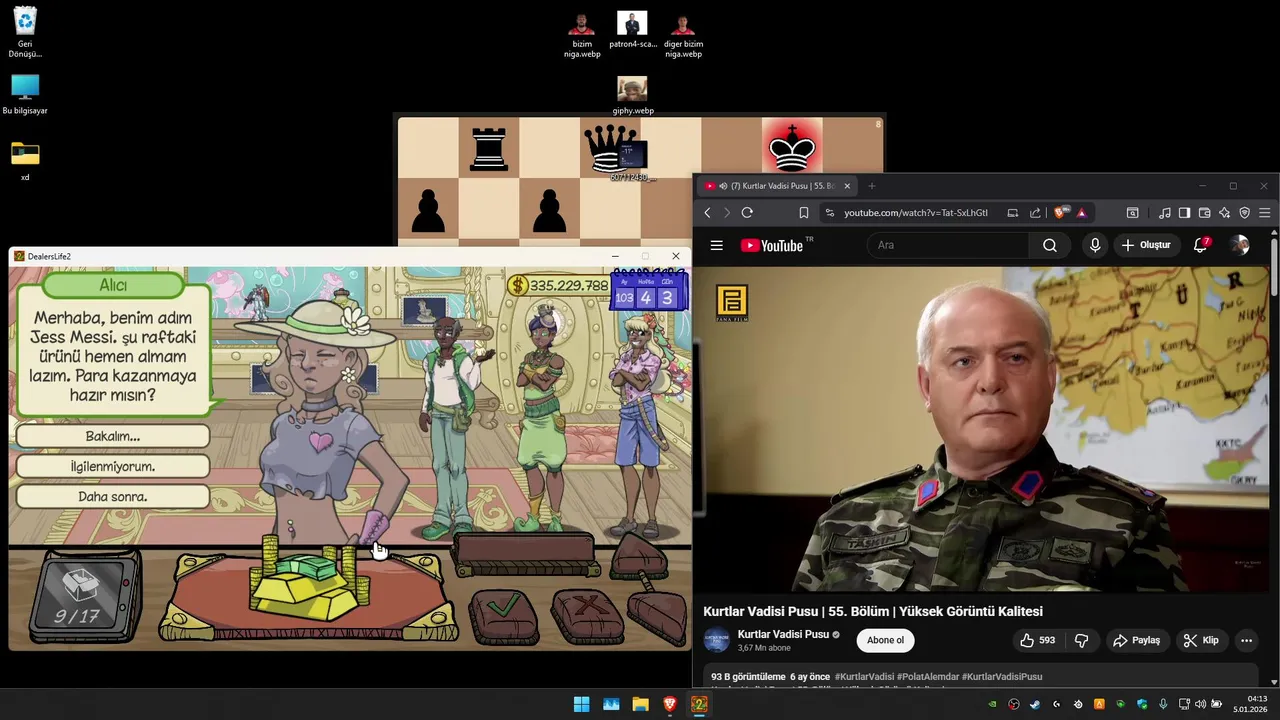1280x720 pixels.
Task: Open site settings icon in address bar
Action: coord(829,213)
